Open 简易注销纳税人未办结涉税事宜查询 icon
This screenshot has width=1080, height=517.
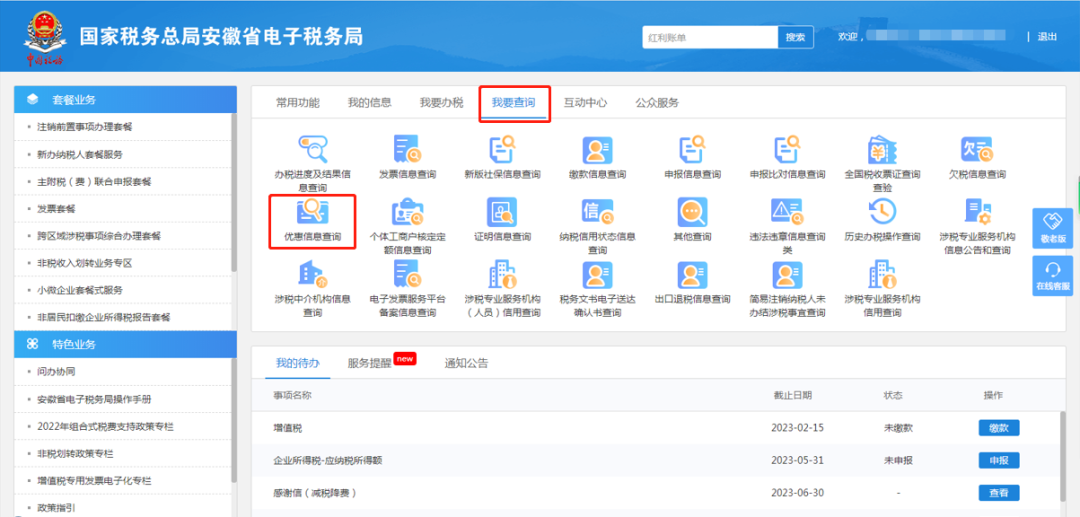tap(787, 274)
